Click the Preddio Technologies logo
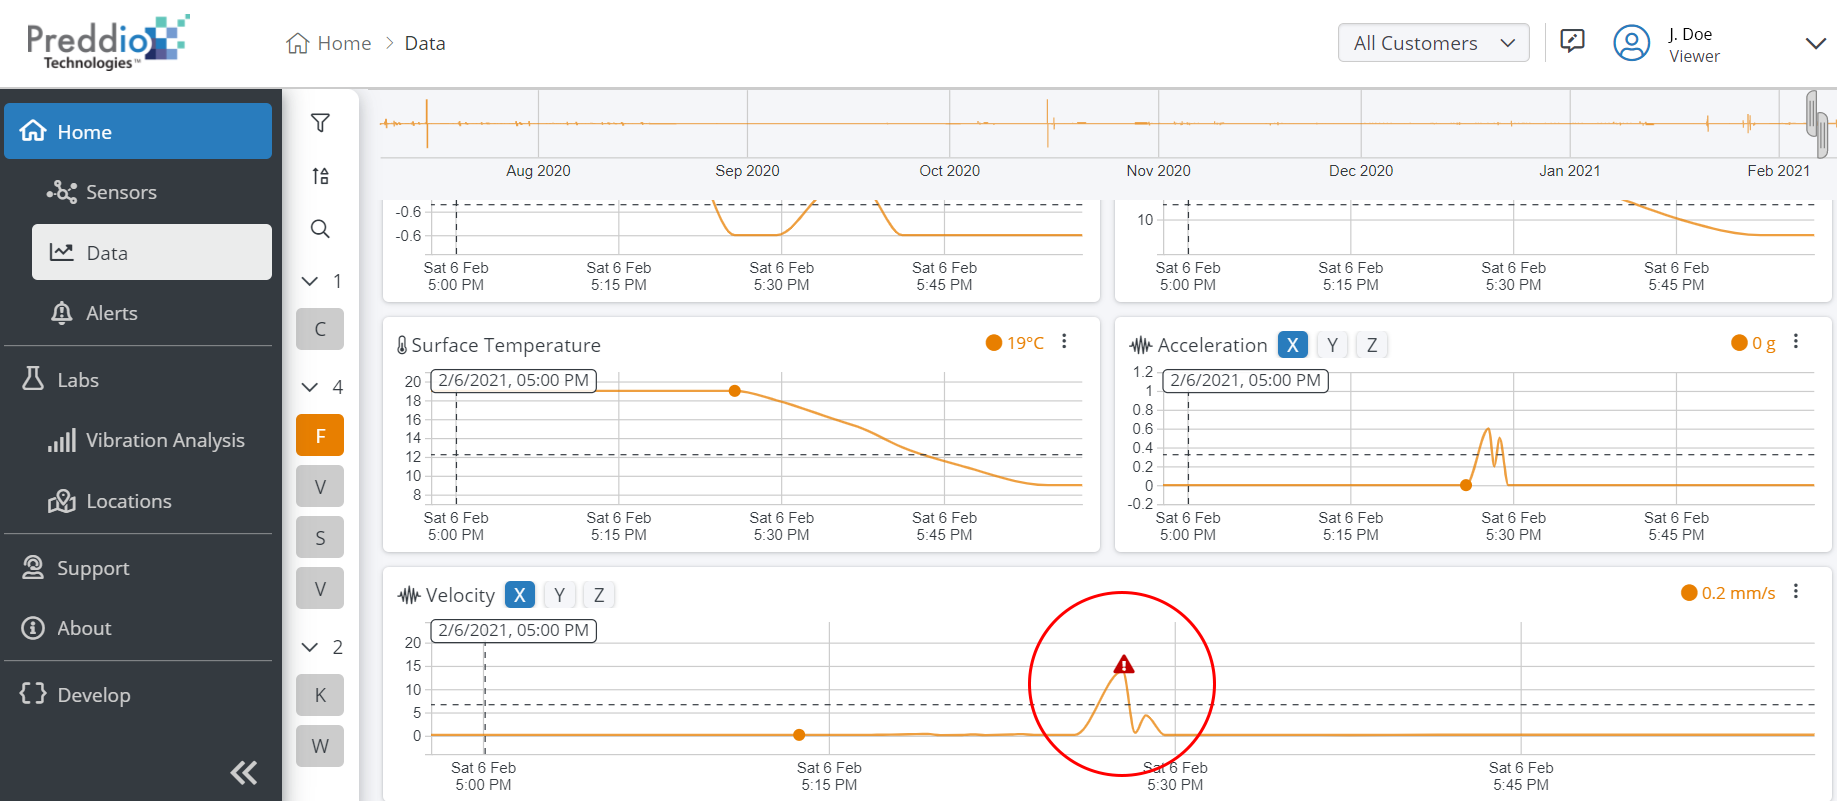The width and height of the screenshot is (1837, 801). click(x=108, y=42)
